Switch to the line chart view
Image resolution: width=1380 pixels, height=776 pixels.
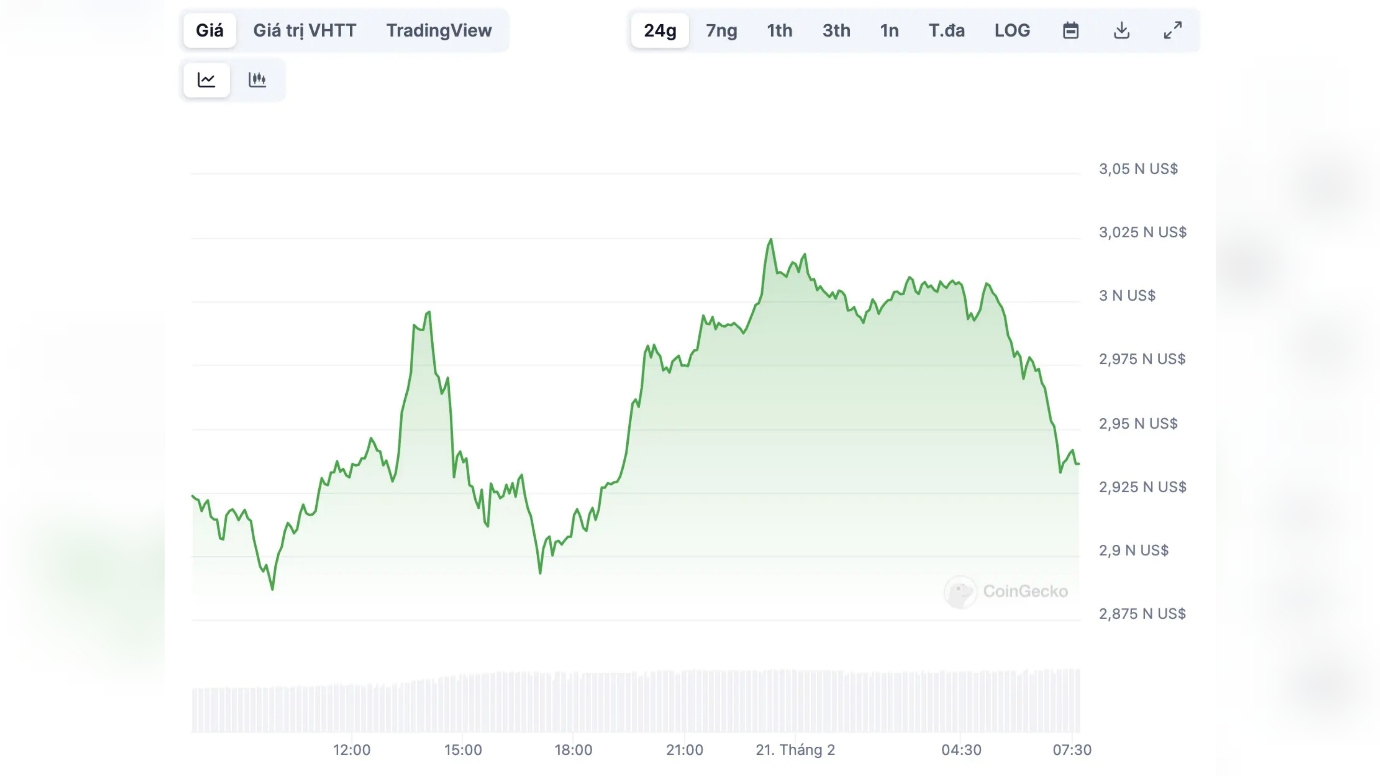[206, 80]
